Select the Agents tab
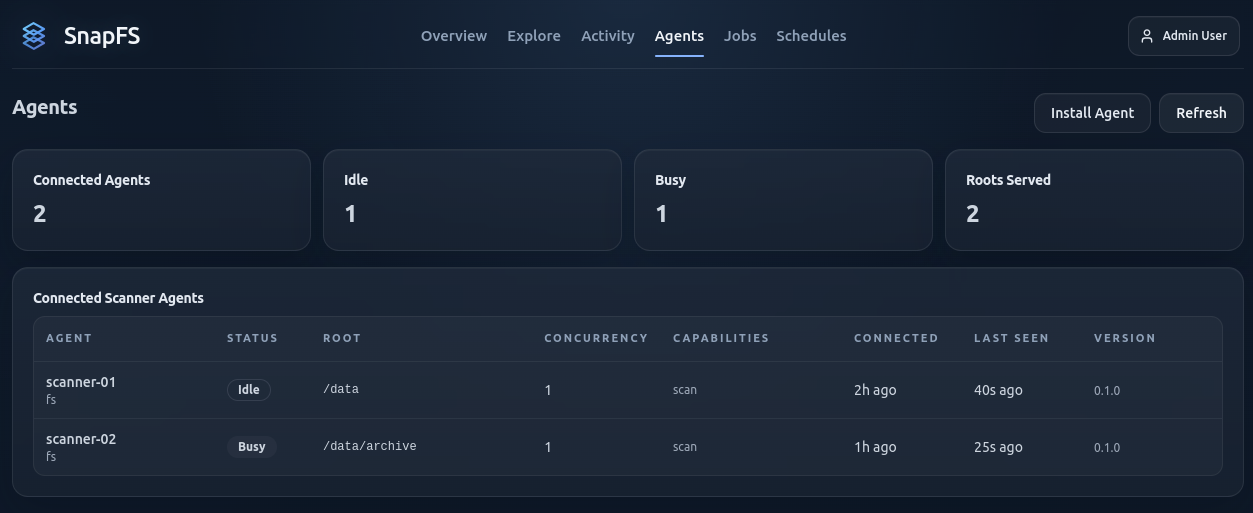Viewport: 1253px width, 513px height. coord(679,36)
